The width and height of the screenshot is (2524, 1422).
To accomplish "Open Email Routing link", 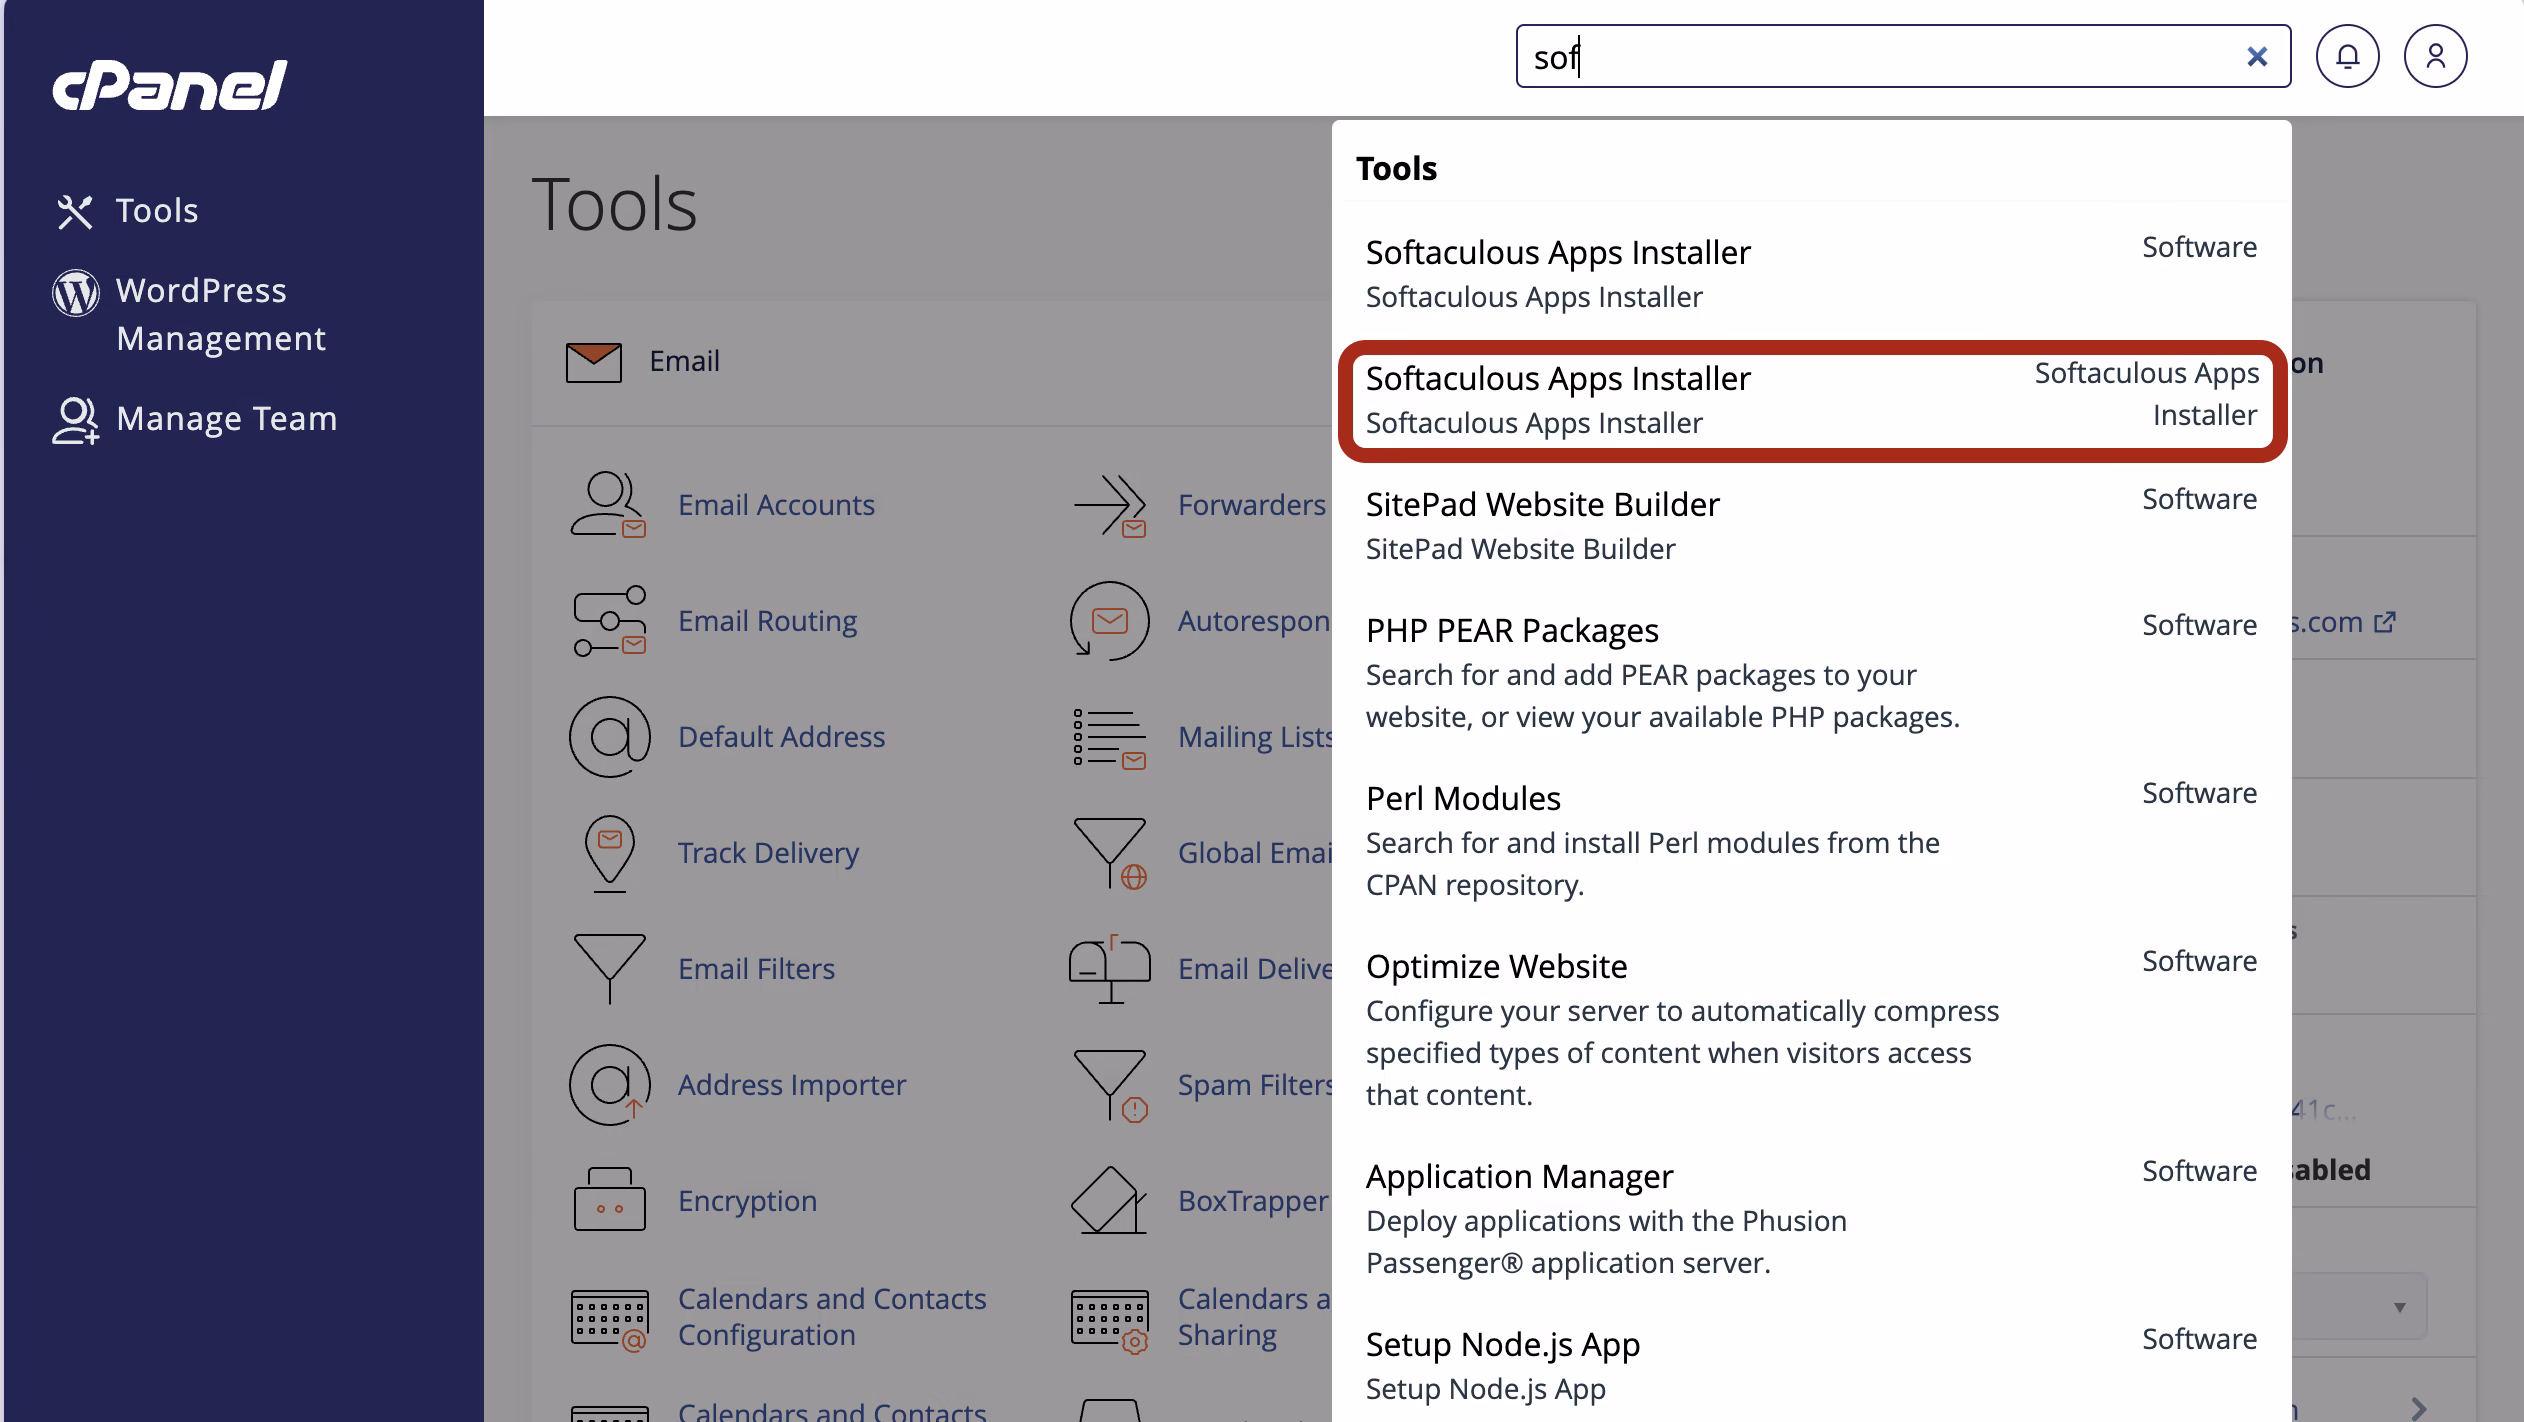I will click(767, 621).
